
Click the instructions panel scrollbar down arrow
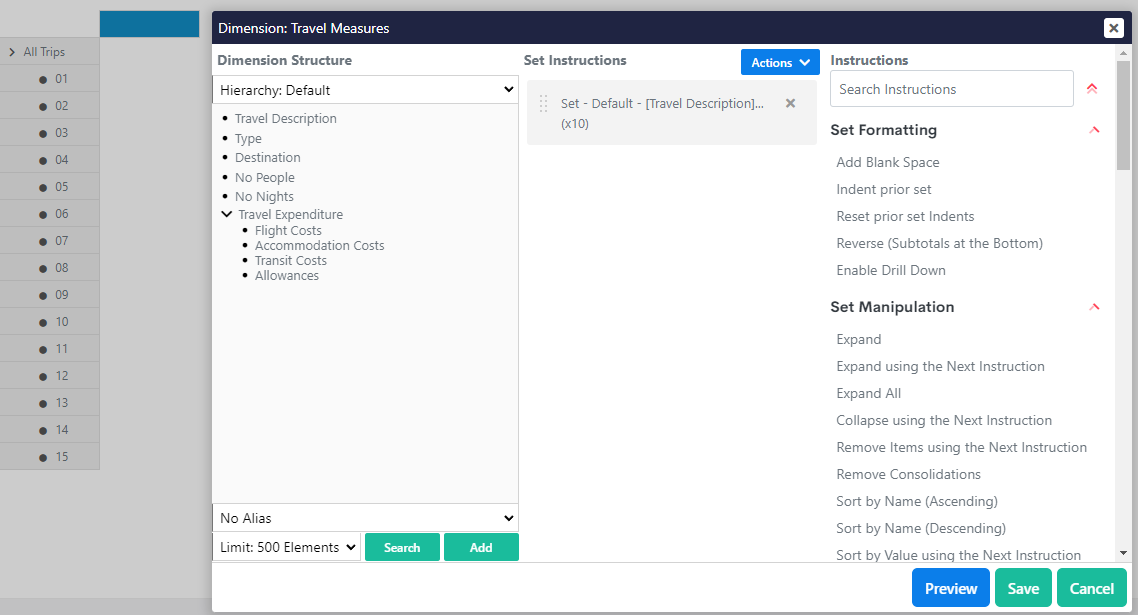(x=1123, y=552)
